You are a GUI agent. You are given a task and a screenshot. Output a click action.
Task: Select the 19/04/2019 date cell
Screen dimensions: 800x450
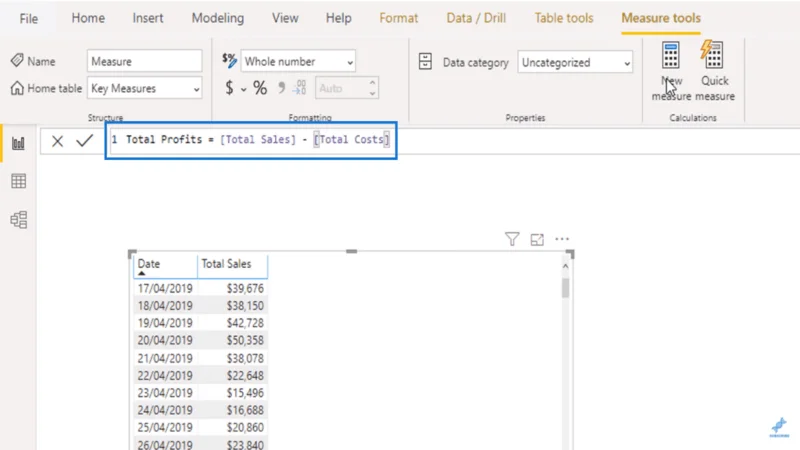(x=165, y=323)
